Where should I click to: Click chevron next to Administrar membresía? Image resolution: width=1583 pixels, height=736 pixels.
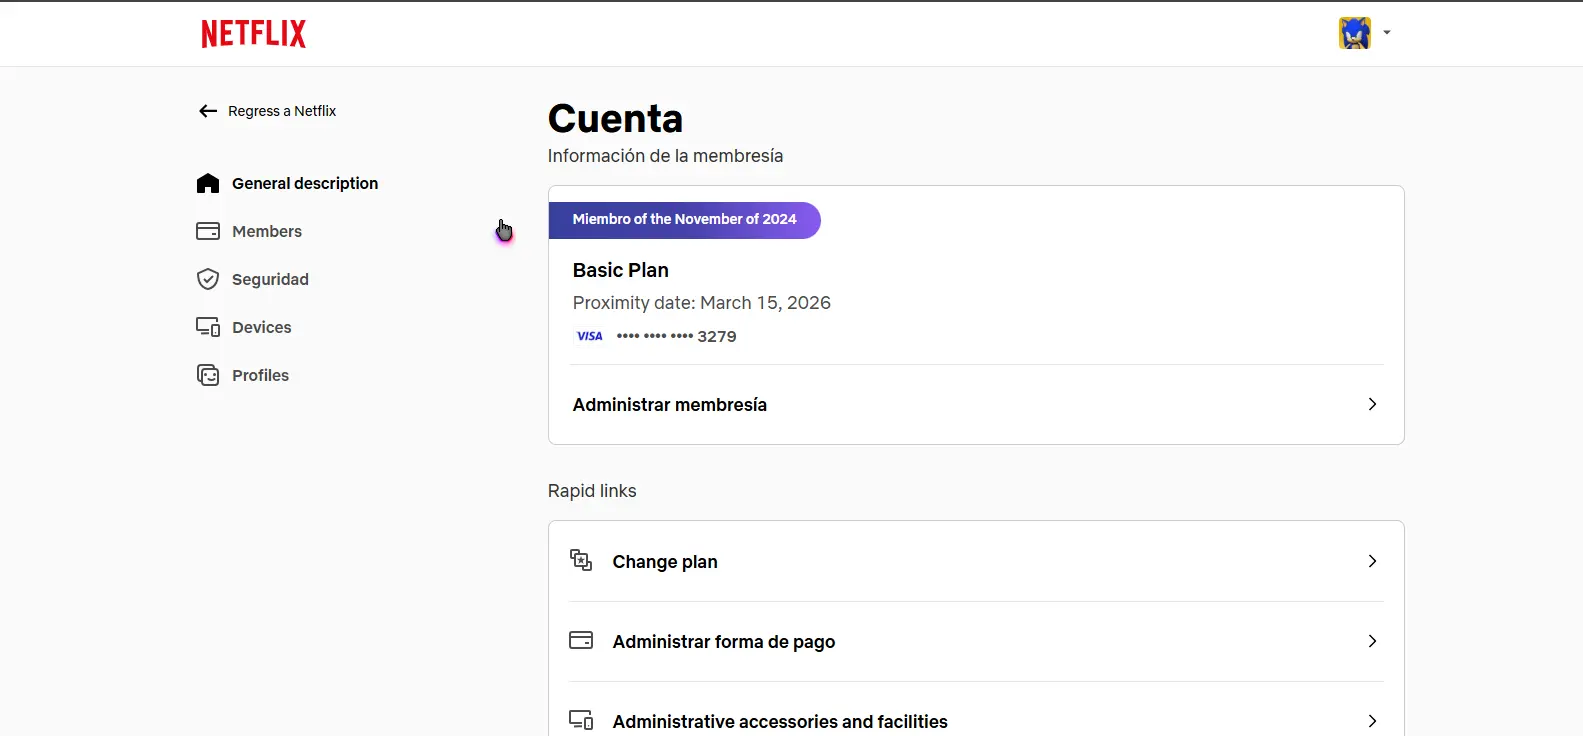coord(1372,404)
